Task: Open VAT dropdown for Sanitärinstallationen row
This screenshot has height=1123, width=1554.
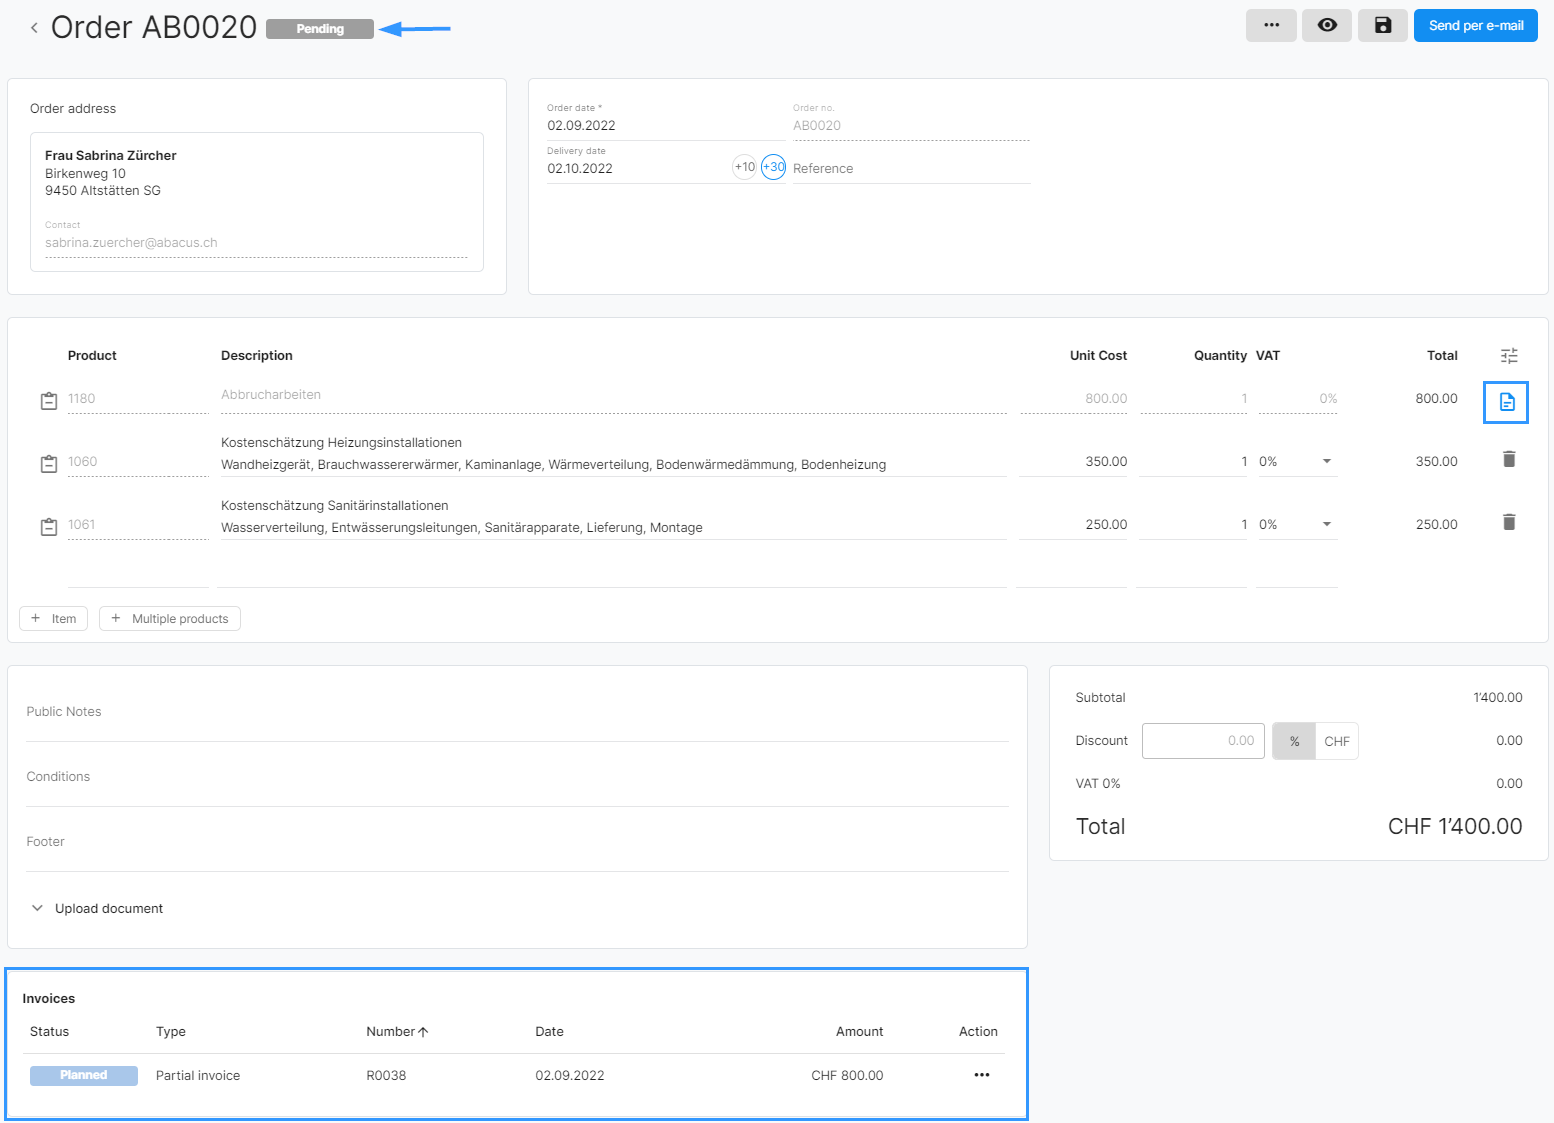Action: (1326, 525)
